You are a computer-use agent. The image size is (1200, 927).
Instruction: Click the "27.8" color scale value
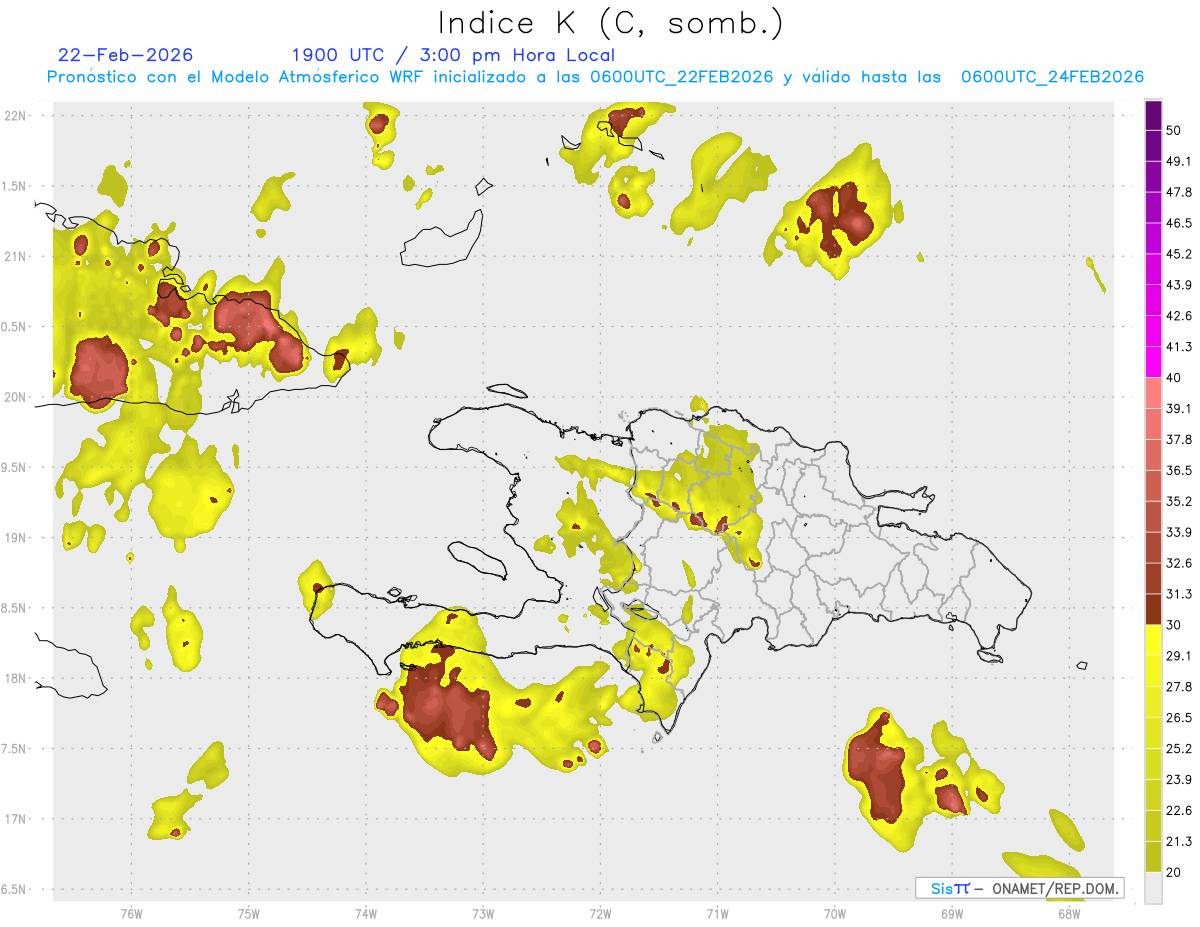pyautogui.click(x=1179, y=687)
